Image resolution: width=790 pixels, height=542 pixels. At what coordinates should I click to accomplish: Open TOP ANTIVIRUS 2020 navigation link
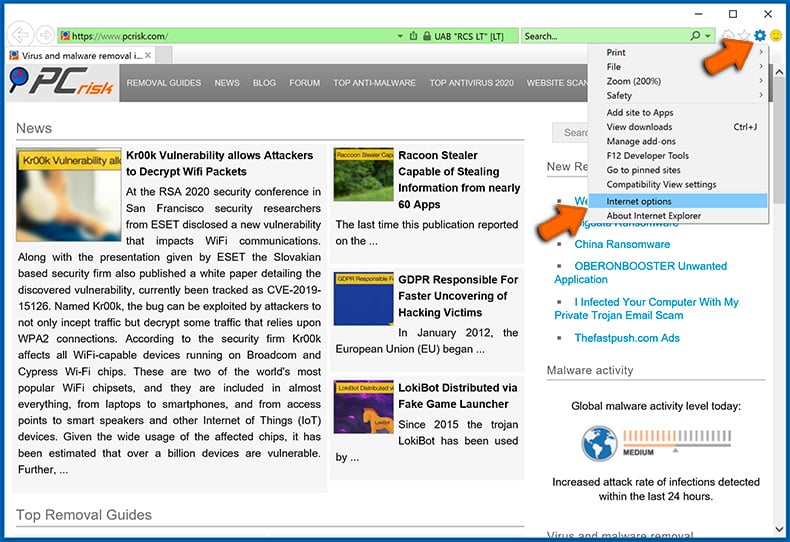pyautogui.click(x=472, y=83)
